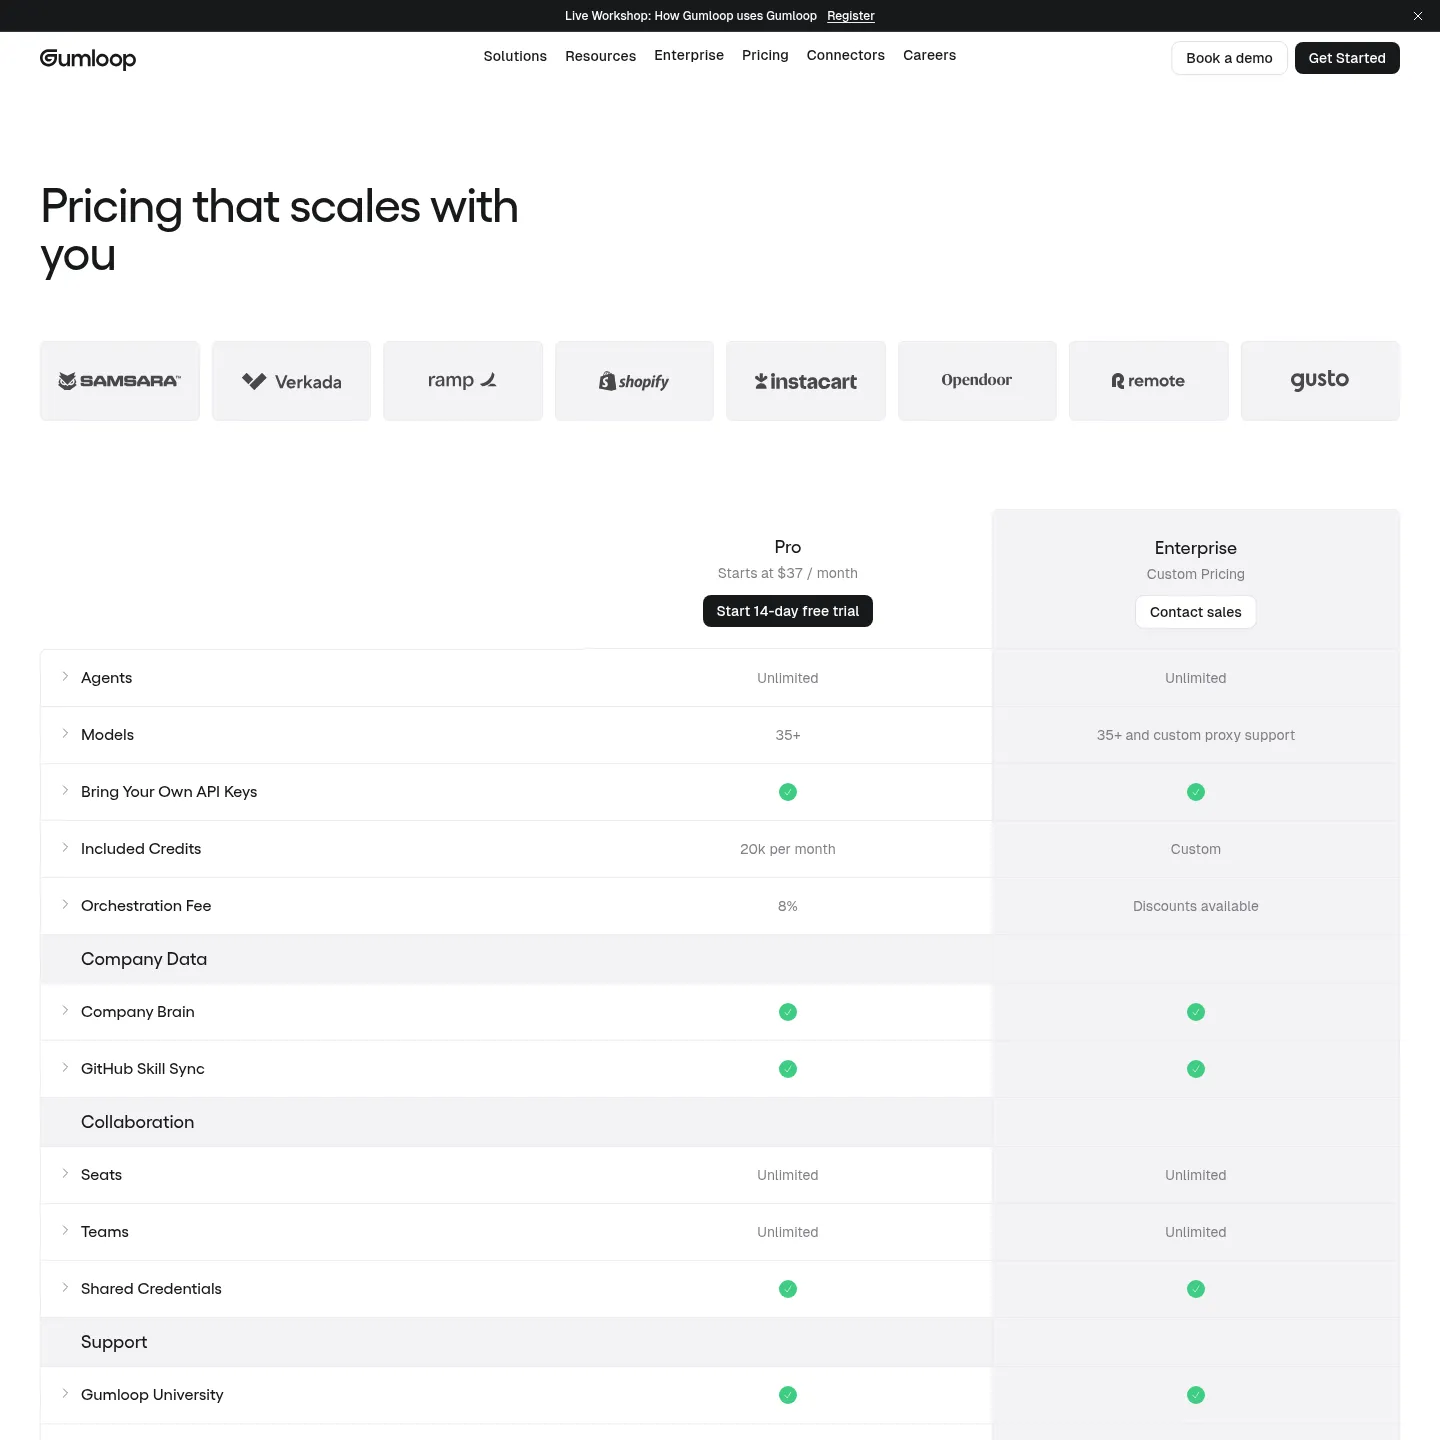Screen dimensions: 1440x1440
Task: Click Pro checkmark for Shared Credentials
Action: click(788, 1289)
